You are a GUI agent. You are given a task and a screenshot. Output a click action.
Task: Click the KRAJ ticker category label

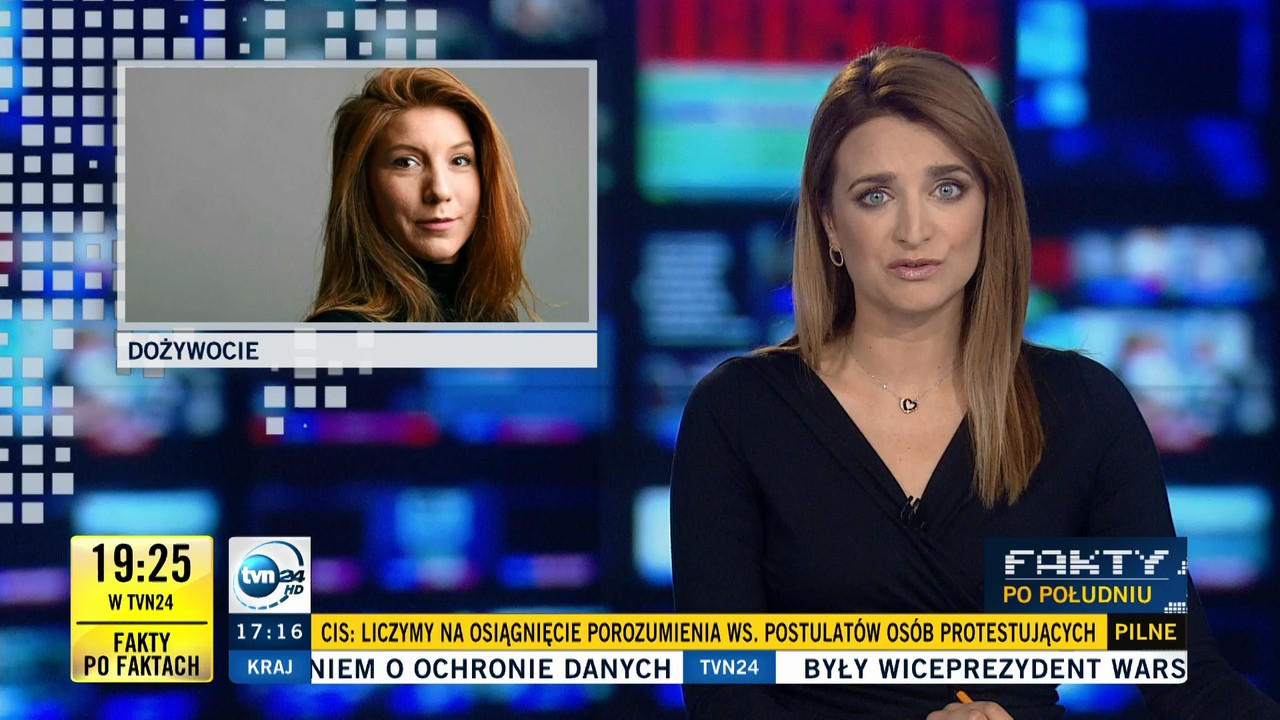pos(270,668)
